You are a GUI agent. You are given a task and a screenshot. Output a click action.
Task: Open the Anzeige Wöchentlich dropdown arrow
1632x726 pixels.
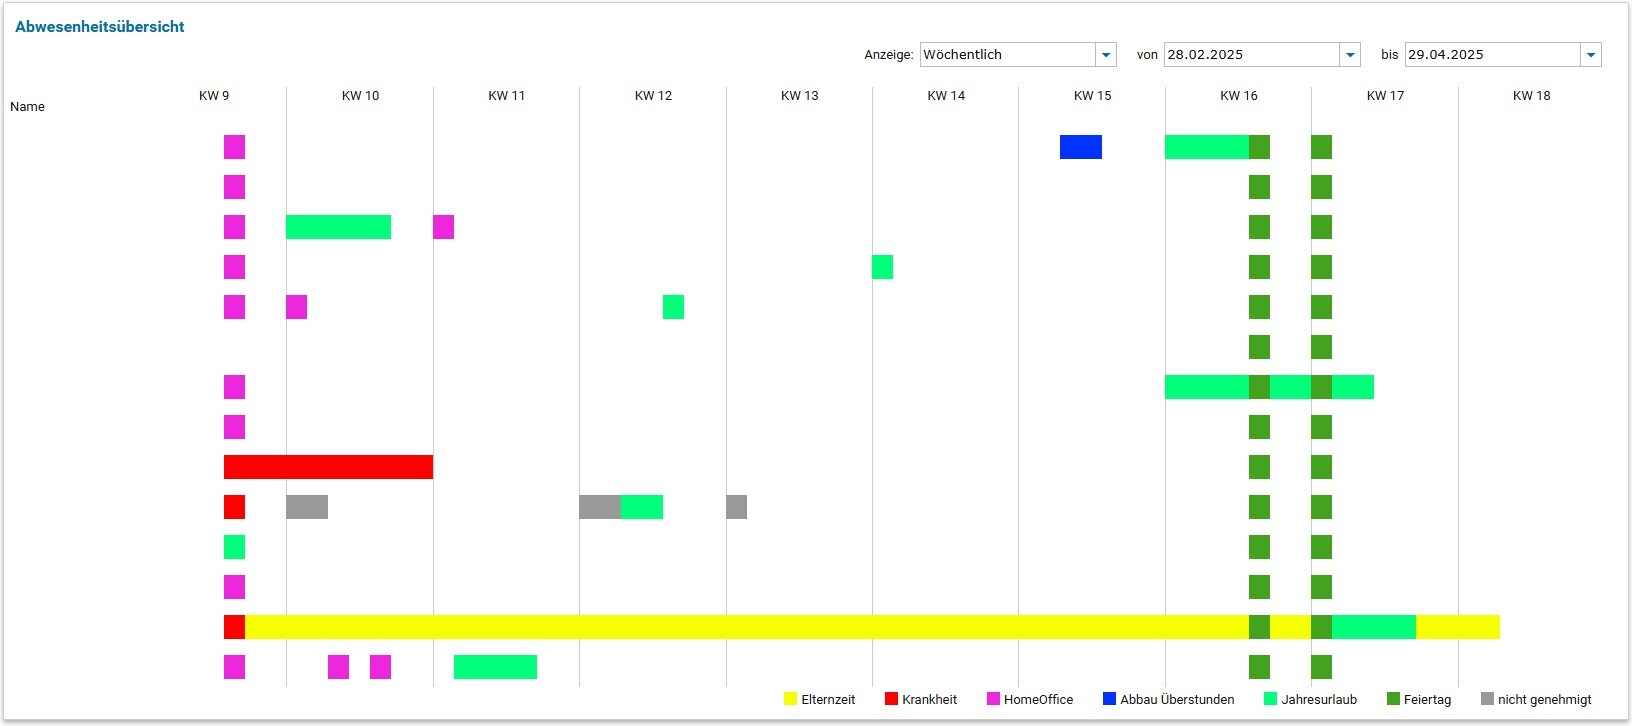[x=1105, y=55]
